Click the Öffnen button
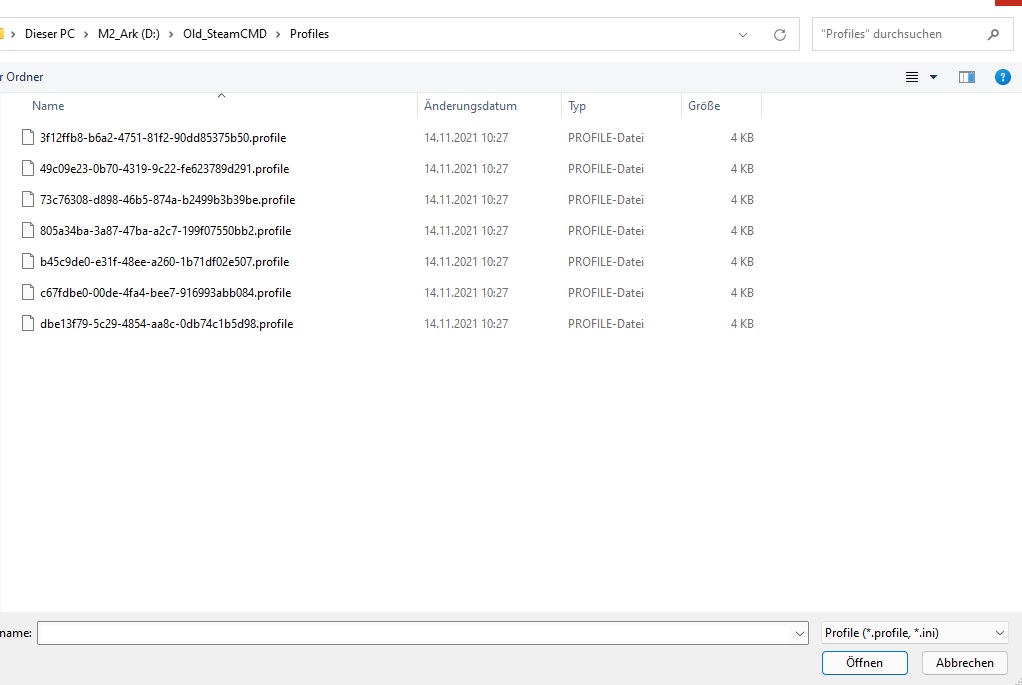Viewport: 1022px width, 685px height. pyautogui.click(x=864, y=663)
